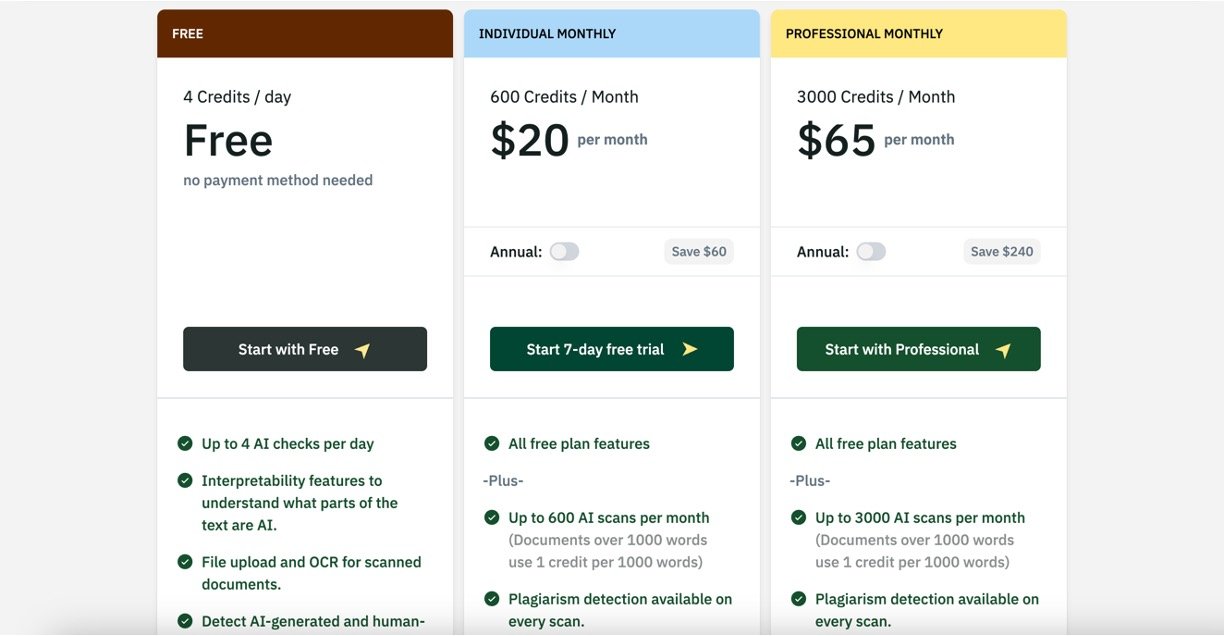Click arrow icon on 7-day free trial button

(690, 349)
